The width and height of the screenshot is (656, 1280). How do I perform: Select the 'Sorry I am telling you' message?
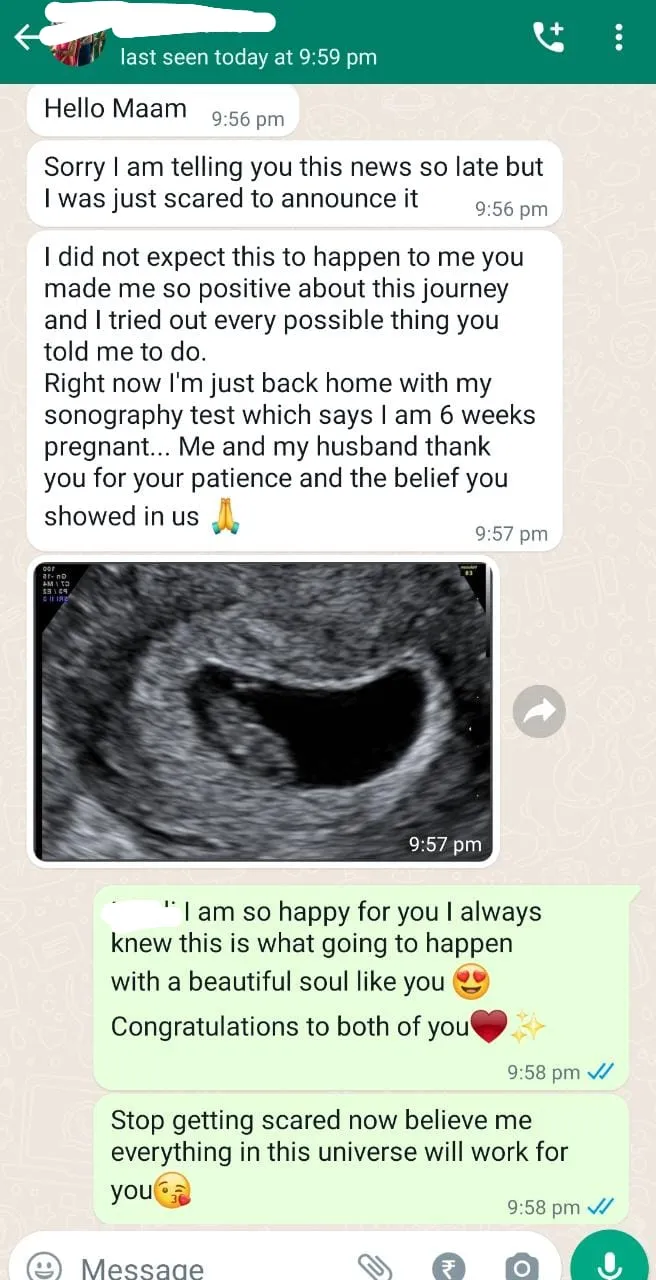click(294, 184)
